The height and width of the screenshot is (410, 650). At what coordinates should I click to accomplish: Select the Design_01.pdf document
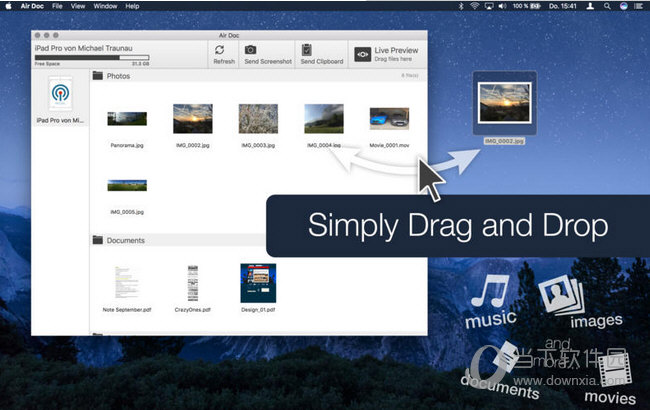(258, 283)
